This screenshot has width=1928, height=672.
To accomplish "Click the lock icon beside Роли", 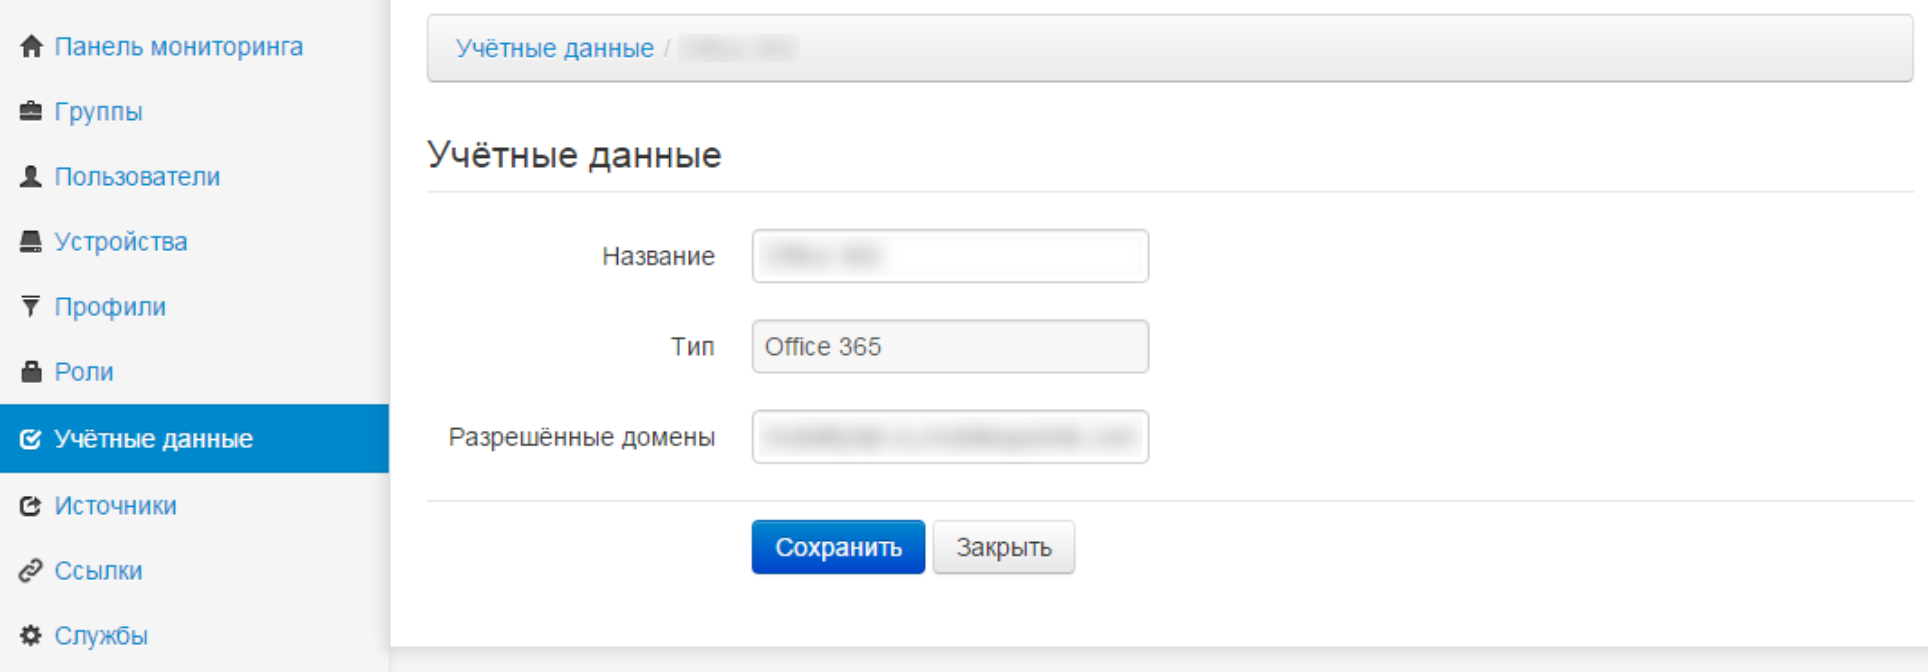I will point(31,372).
